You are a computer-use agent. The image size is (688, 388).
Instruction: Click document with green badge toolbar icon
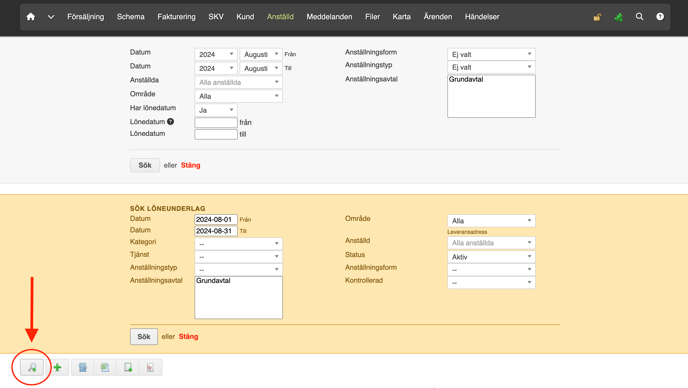coord(128,367)
